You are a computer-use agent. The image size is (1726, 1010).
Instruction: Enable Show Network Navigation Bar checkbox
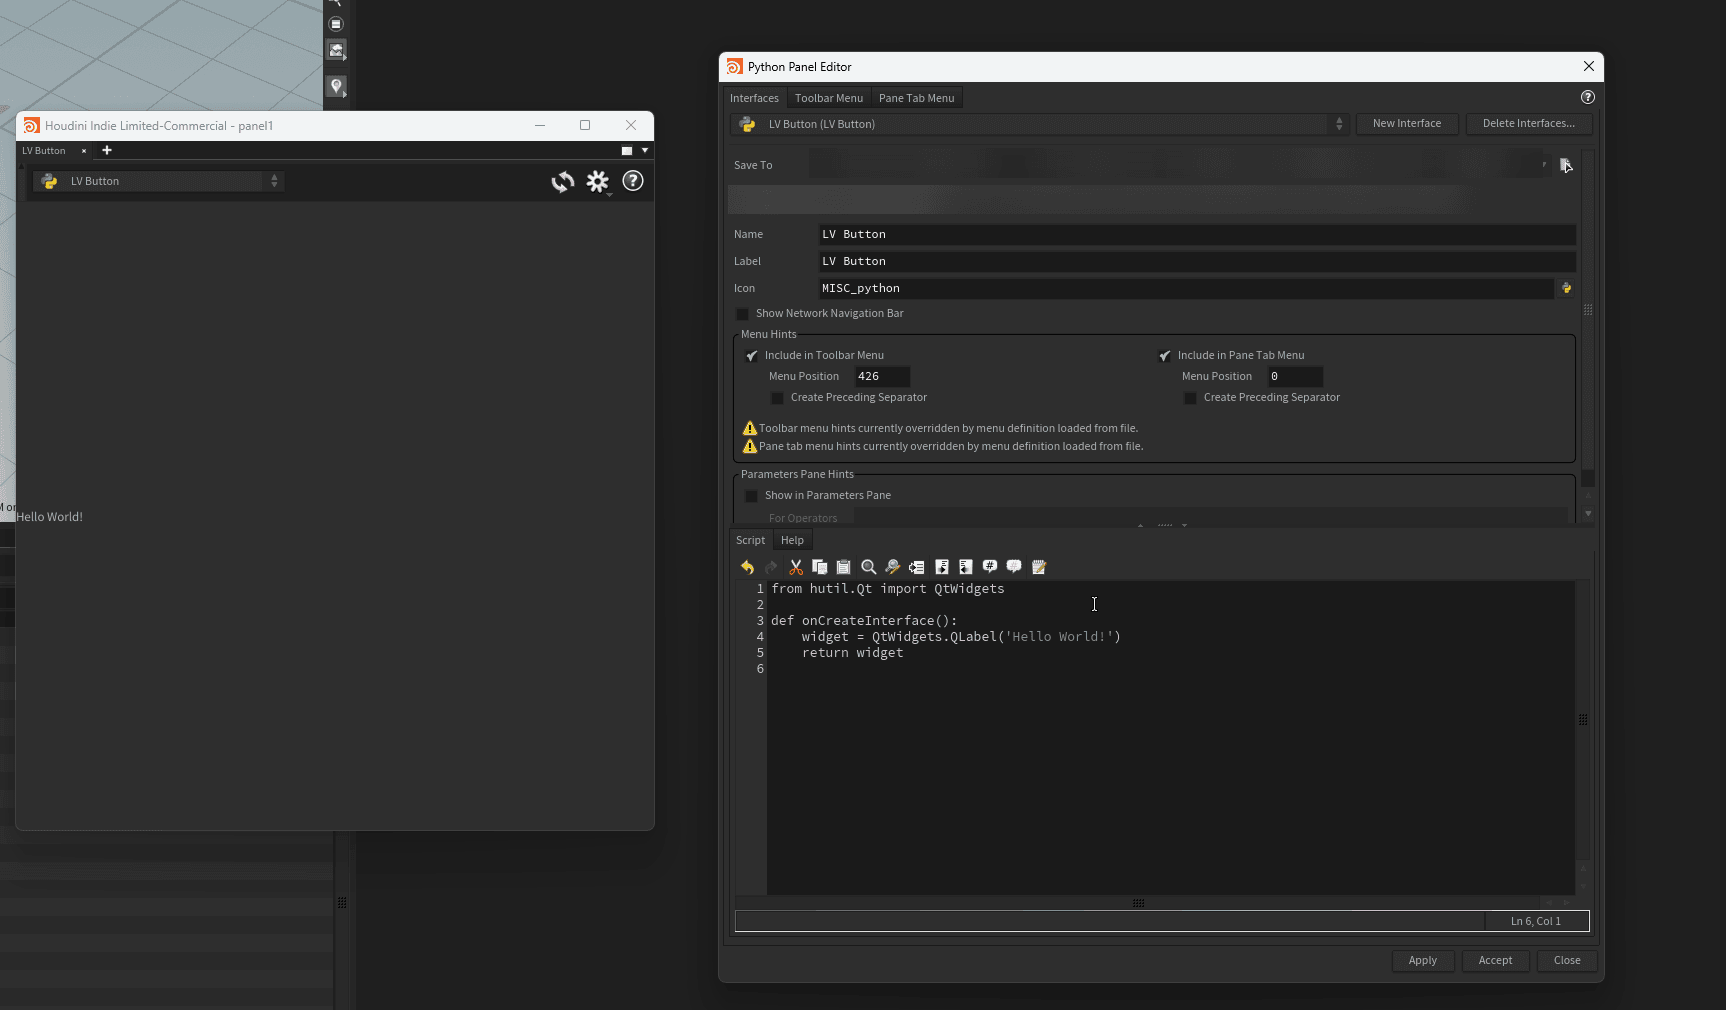[743, 314]
